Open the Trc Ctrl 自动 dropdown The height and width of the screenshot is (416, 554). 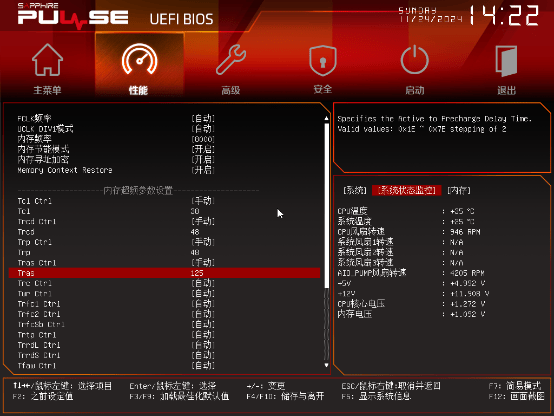pyautogui.click(x=203, y=283)
